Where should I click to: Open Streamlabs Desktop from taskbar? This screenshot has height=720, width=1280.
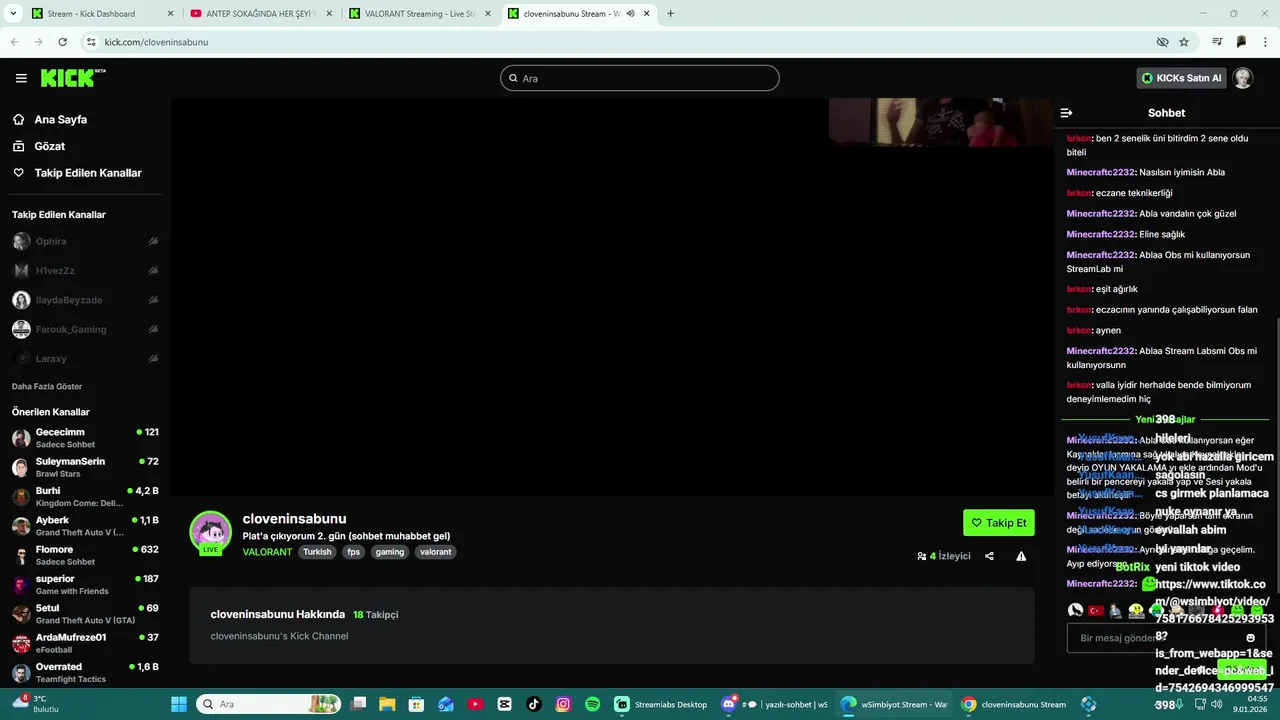662,704
